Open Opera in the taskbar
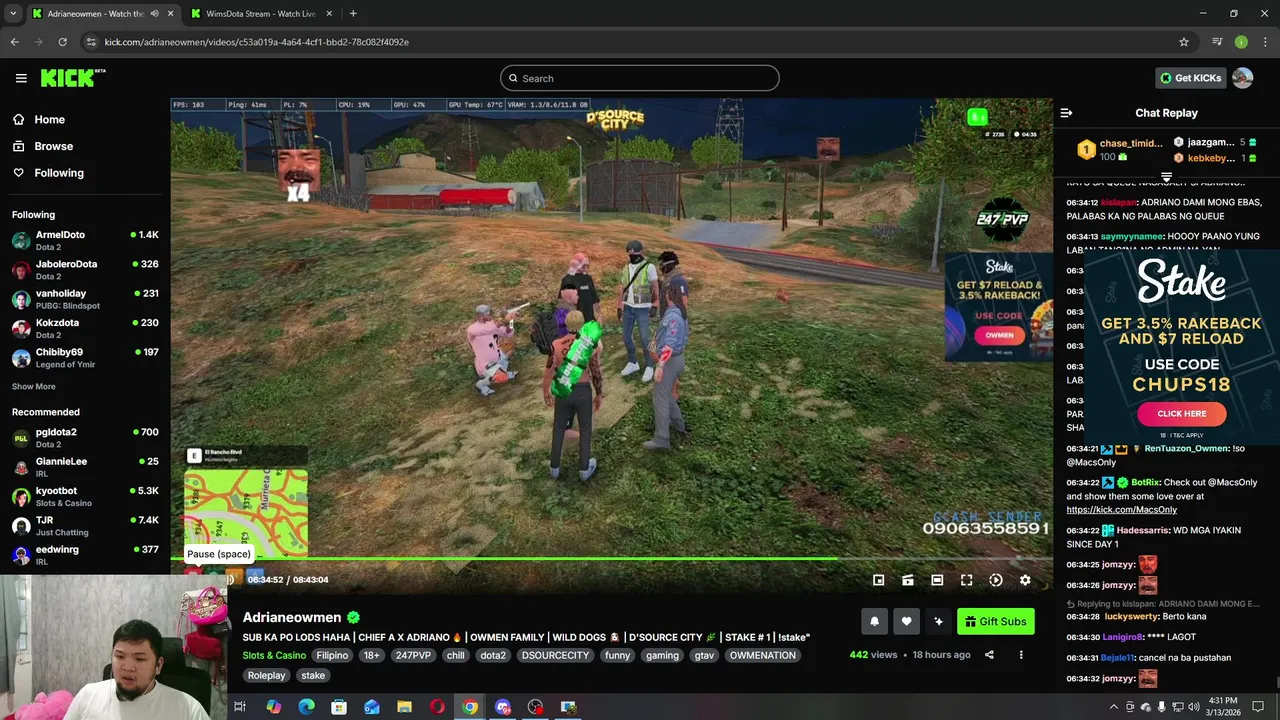Viewport: 1280px width, 720px height. (437, 707)
